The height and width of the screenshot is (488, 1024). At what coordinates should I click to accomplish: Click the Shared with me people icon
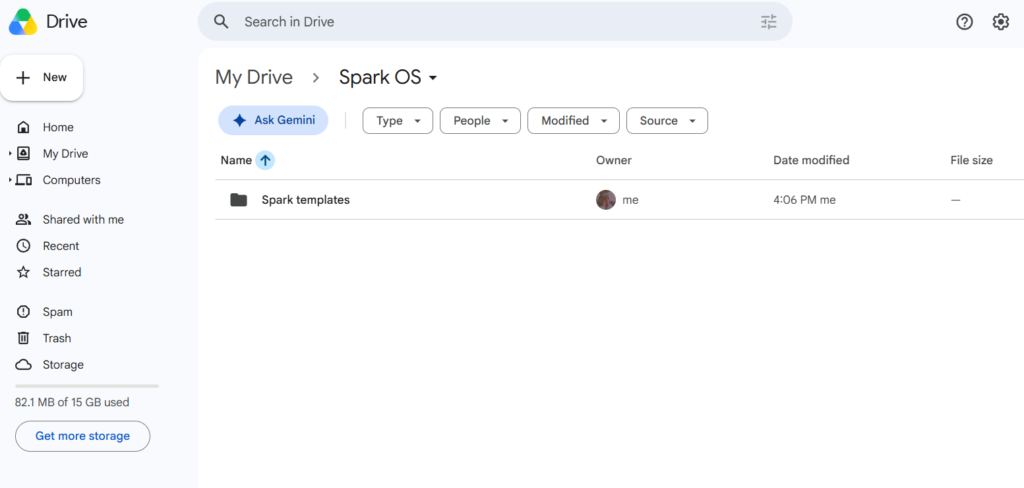point(24,220)
